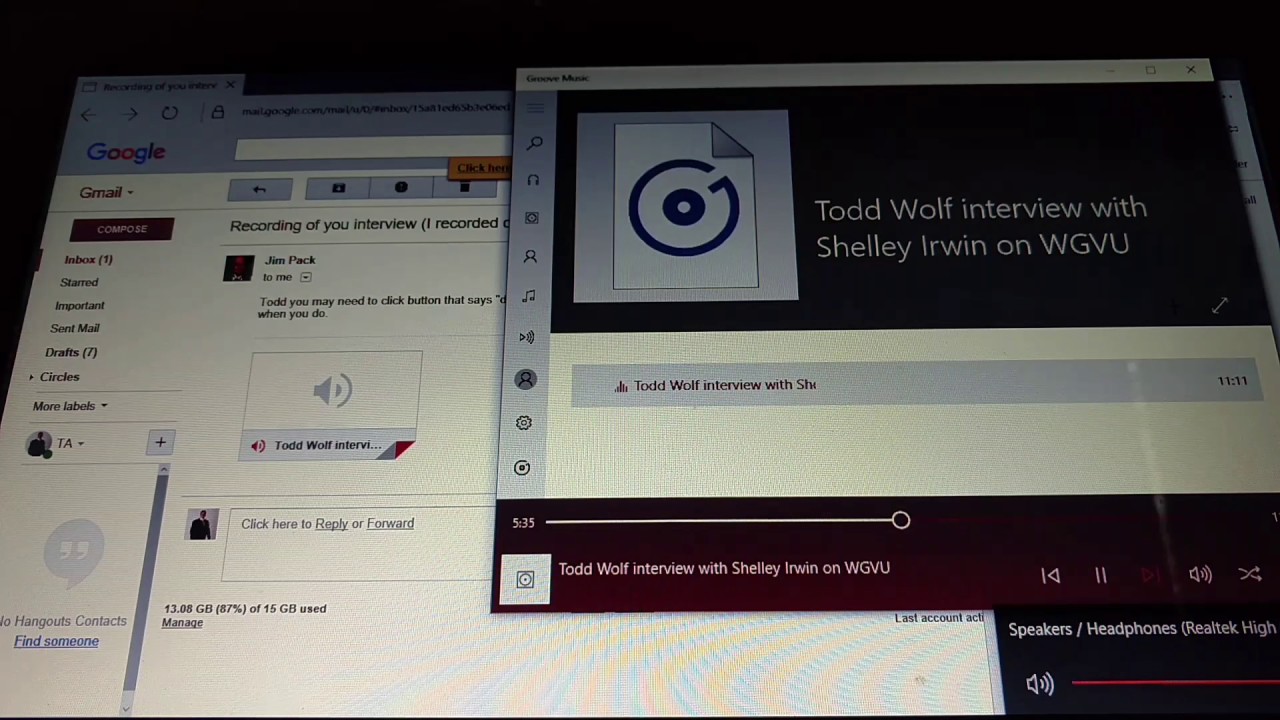
Task: Click the Google logo in Gmail
Action: tap(126, 152)
